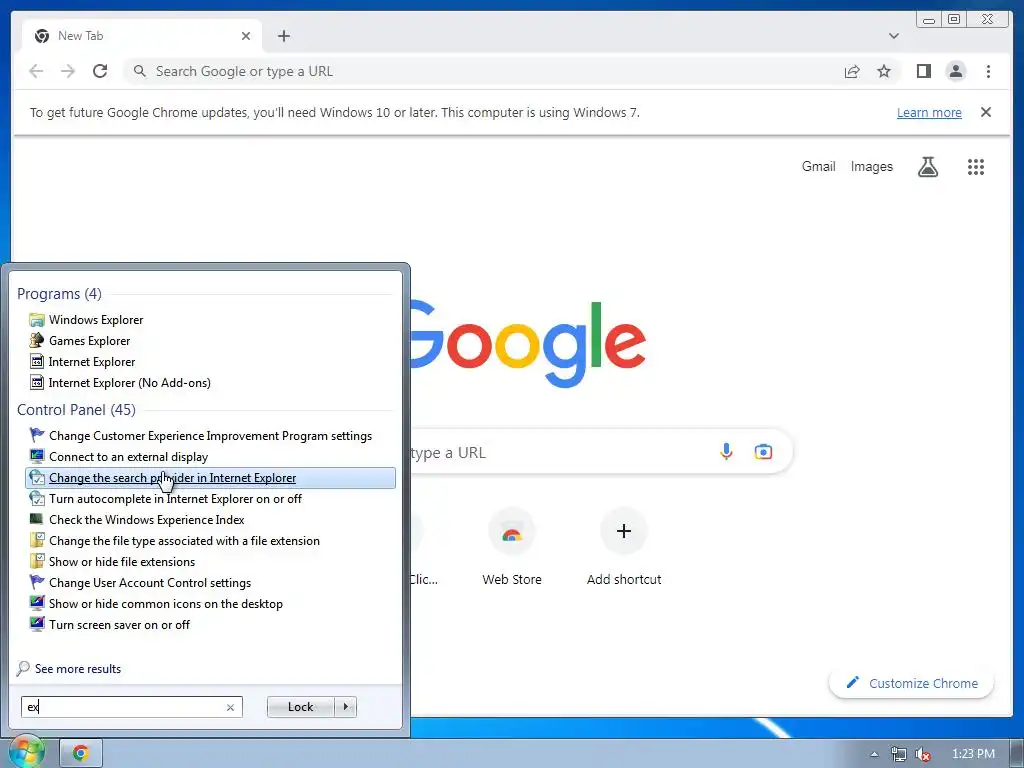Open Chrome three-dot menu
The width and height of the screenshot is (1024, 768).
[988, 71]
